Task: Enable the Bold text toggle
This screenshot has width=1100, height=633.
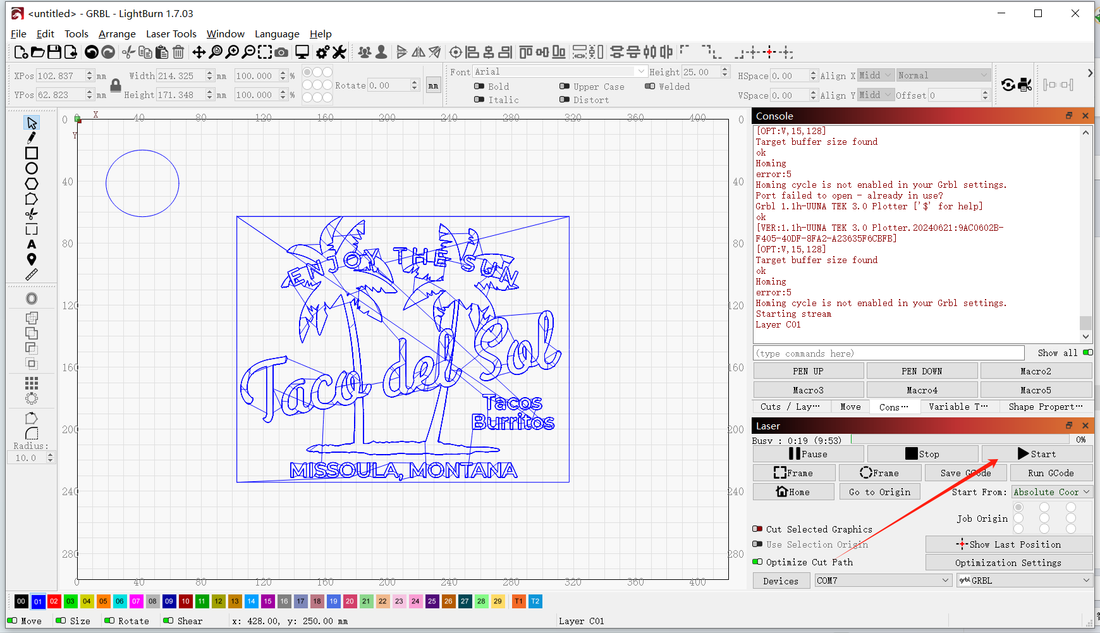Action: (478, 87)
